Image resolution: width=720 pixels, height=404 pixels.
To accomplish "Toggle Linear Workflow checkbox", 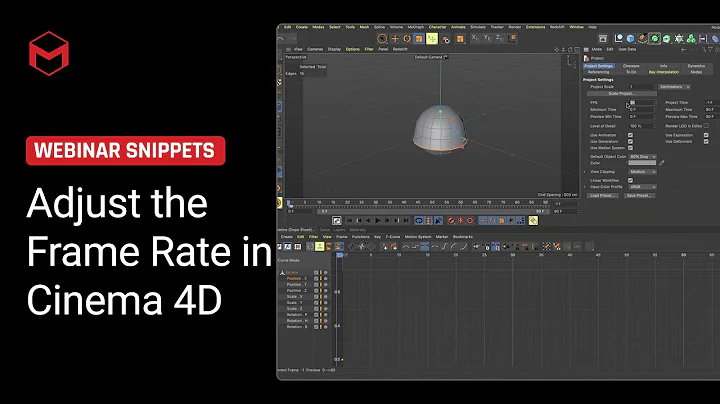I will [630, 180].
